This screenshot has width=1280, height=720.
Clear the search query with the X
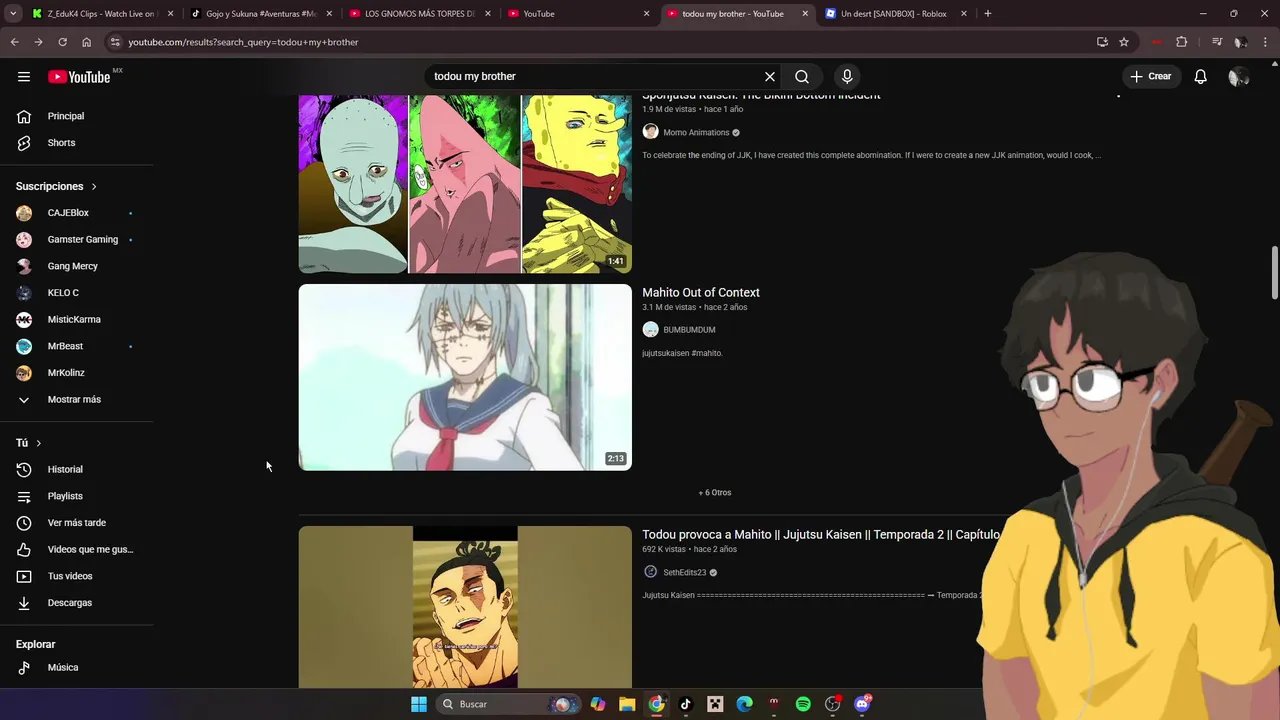(770, 77)
